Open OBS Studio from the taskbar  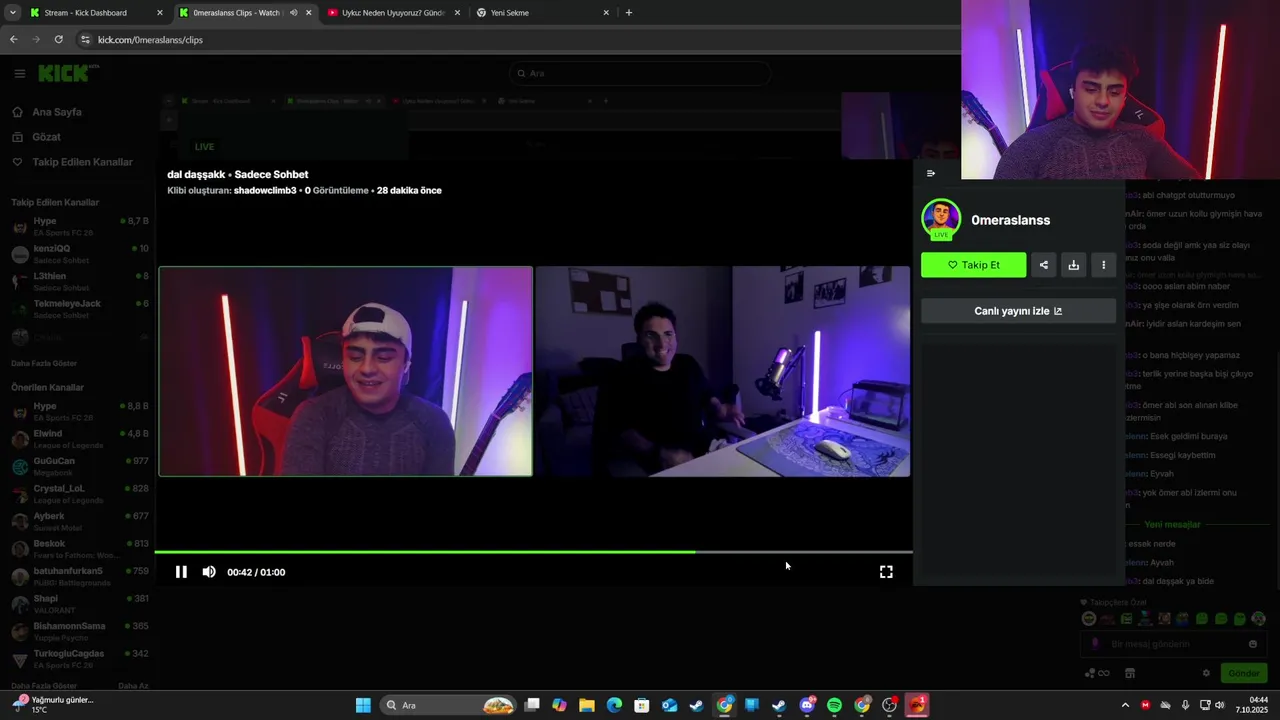click(x=890, y=705)
